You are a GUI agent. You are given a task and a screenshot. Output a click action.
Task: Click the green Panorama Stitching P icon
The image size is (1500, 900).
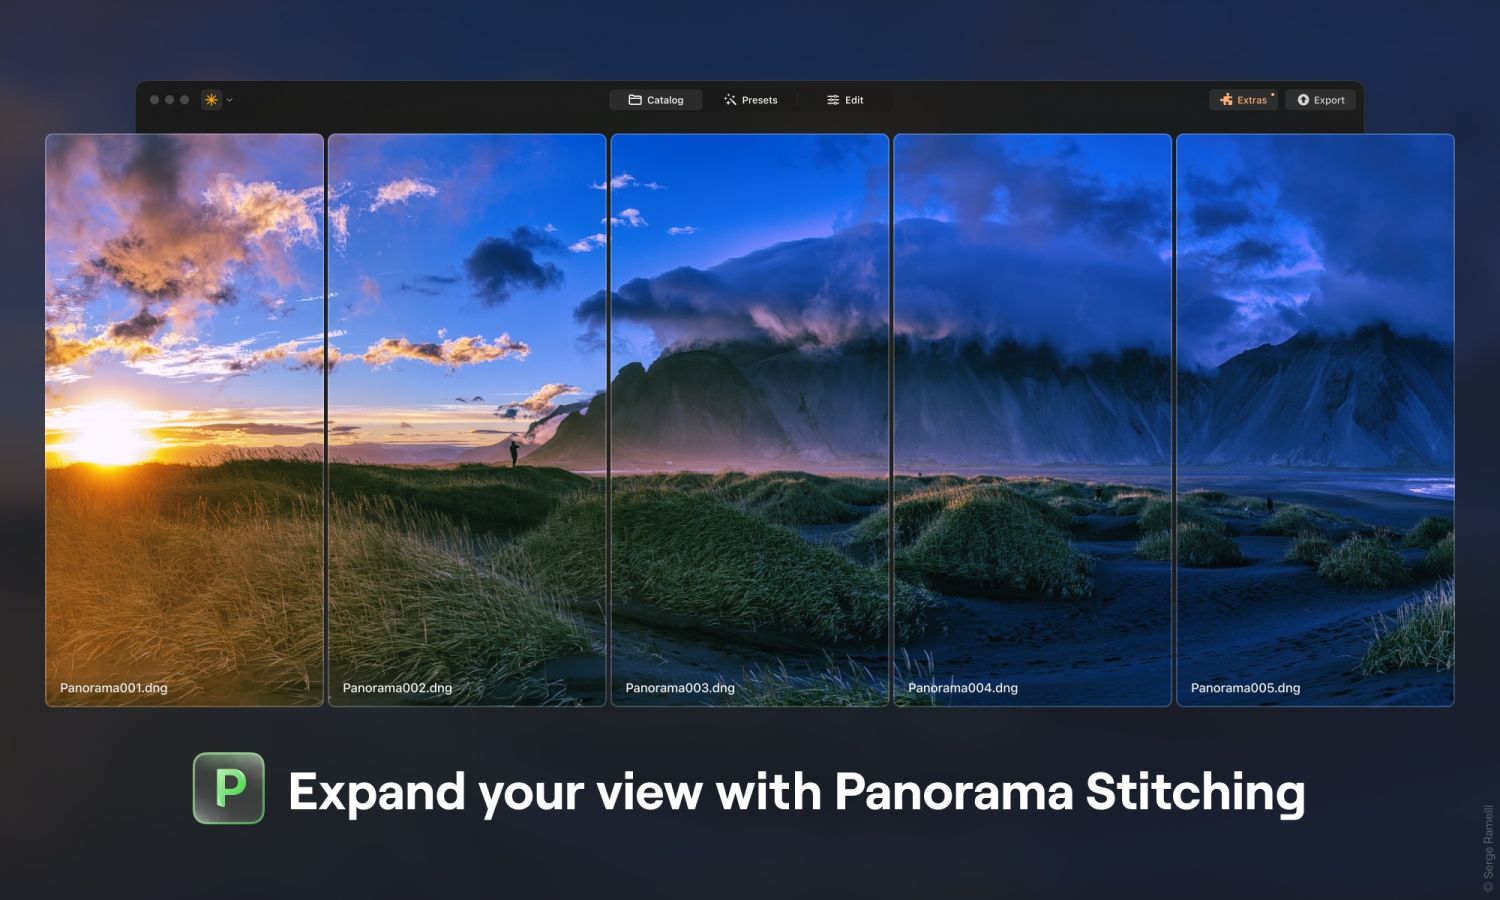[x=229, y=788]
